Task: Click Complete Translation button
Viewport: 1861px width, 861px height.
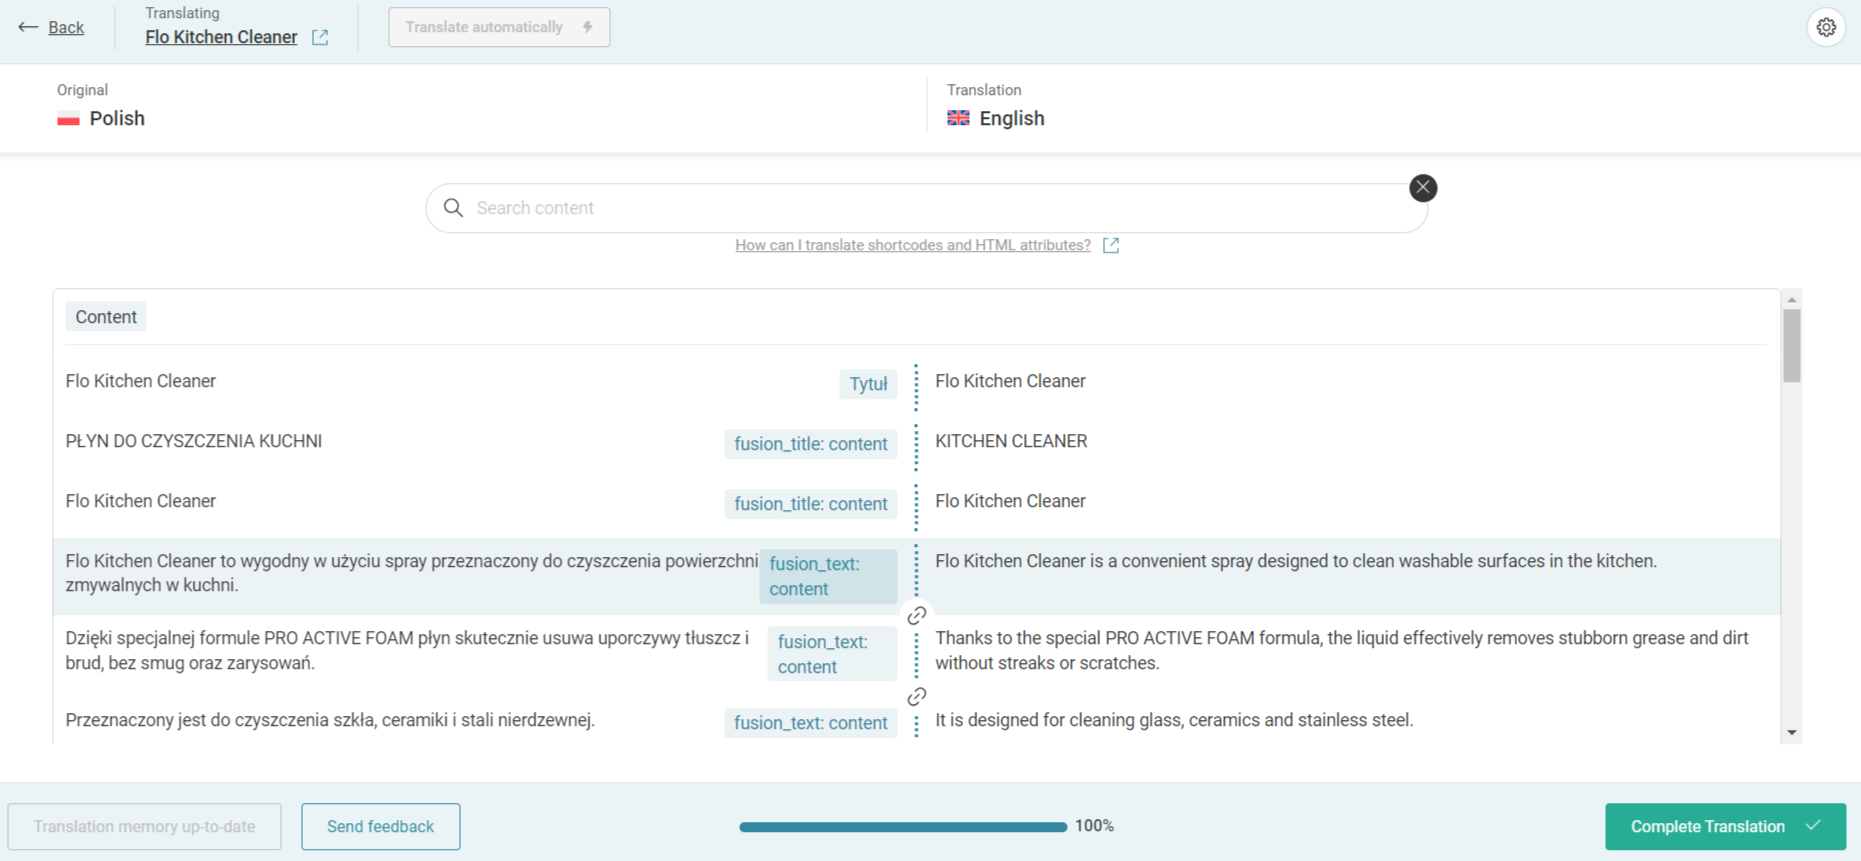Action: pyautogui.click(x=1725, y=826)
